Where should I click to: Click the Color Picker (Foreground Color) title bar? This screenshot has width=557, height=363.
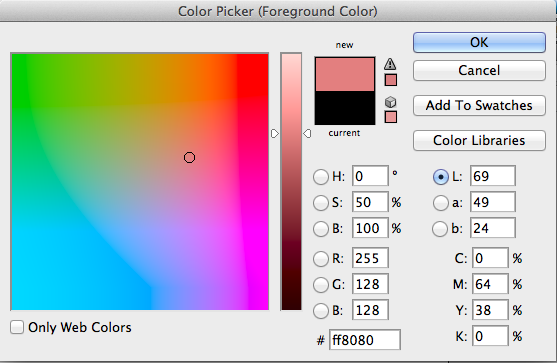point(278,11)
